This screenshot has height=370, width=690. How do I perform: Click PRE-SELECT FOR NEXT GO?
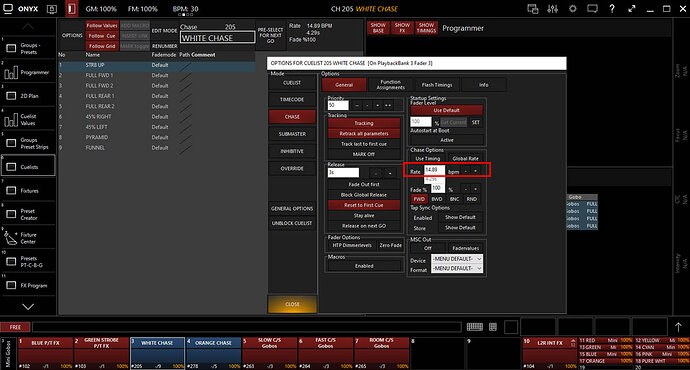click(x=270, y=36)
